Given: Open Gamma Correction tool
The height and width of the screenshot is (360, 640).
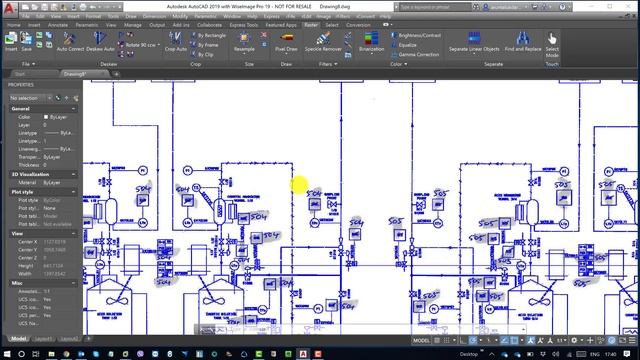Looking at the screenshot, I should 415,54.
